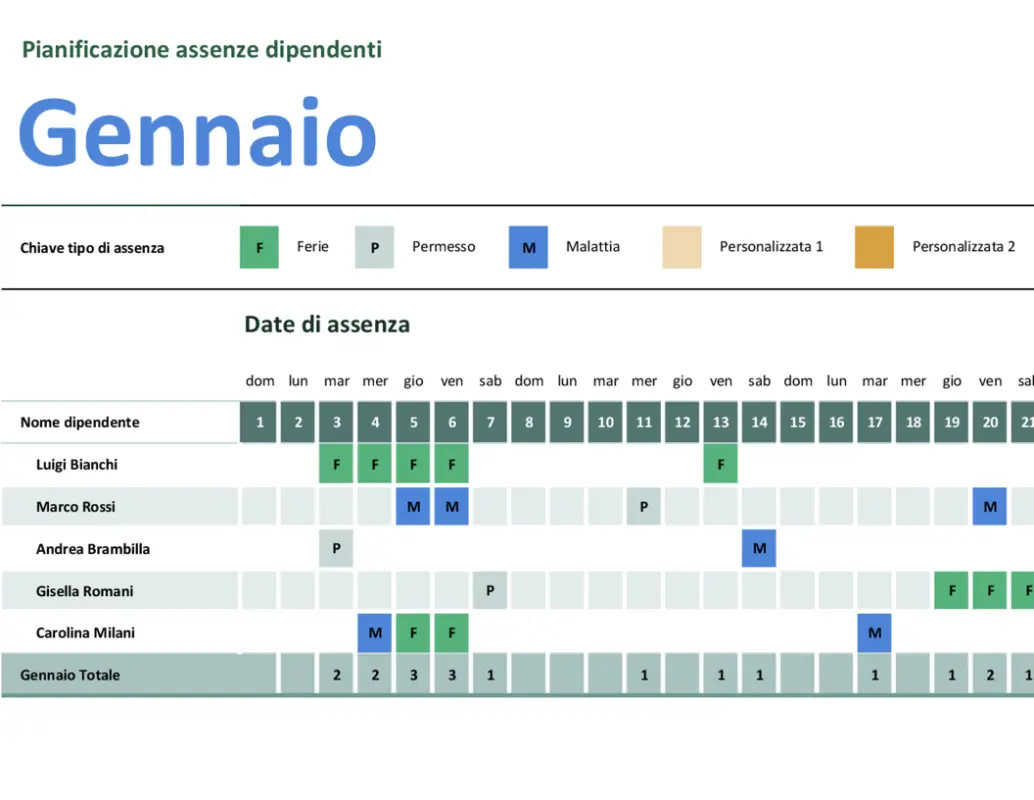Viewport: 1034px width, 800px height.
Task: Select the Nome dipendente header cell
Action: click(119, 422)
